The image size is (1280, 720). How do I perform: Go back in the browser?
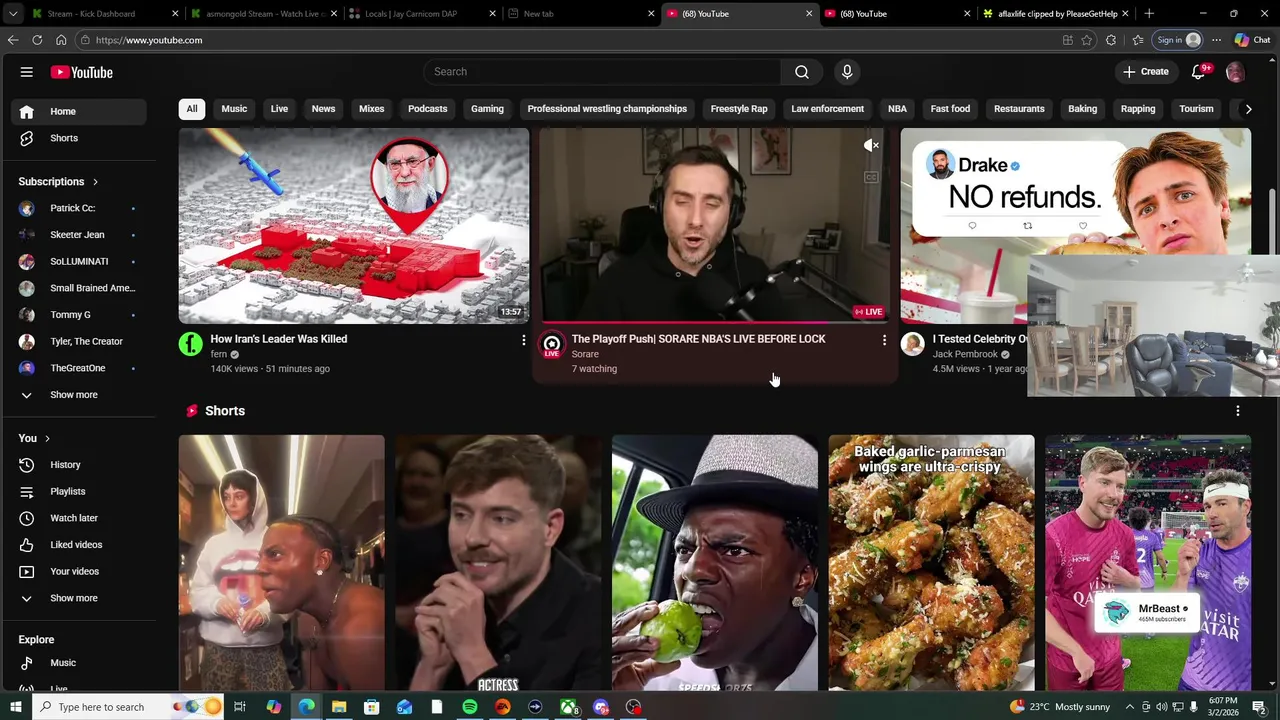[13, 40]
